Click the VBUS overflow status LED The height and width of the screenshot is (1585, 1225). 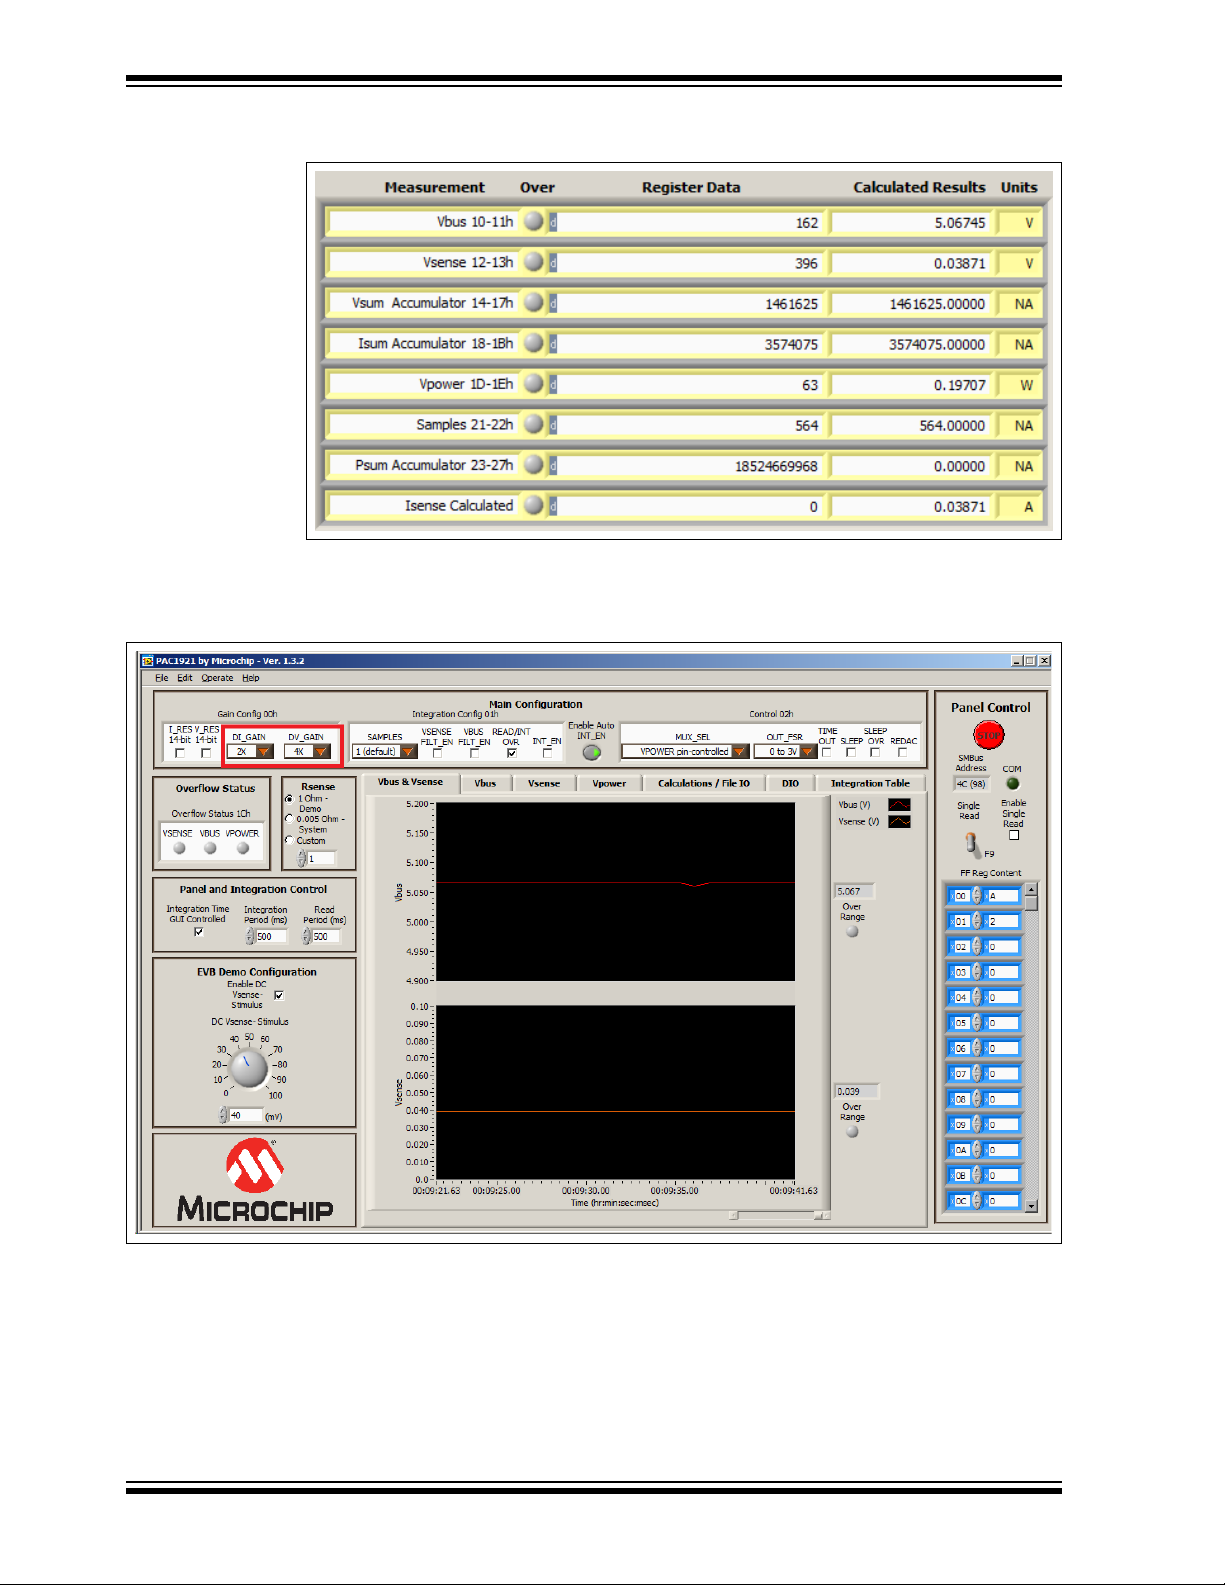[210, 848]
